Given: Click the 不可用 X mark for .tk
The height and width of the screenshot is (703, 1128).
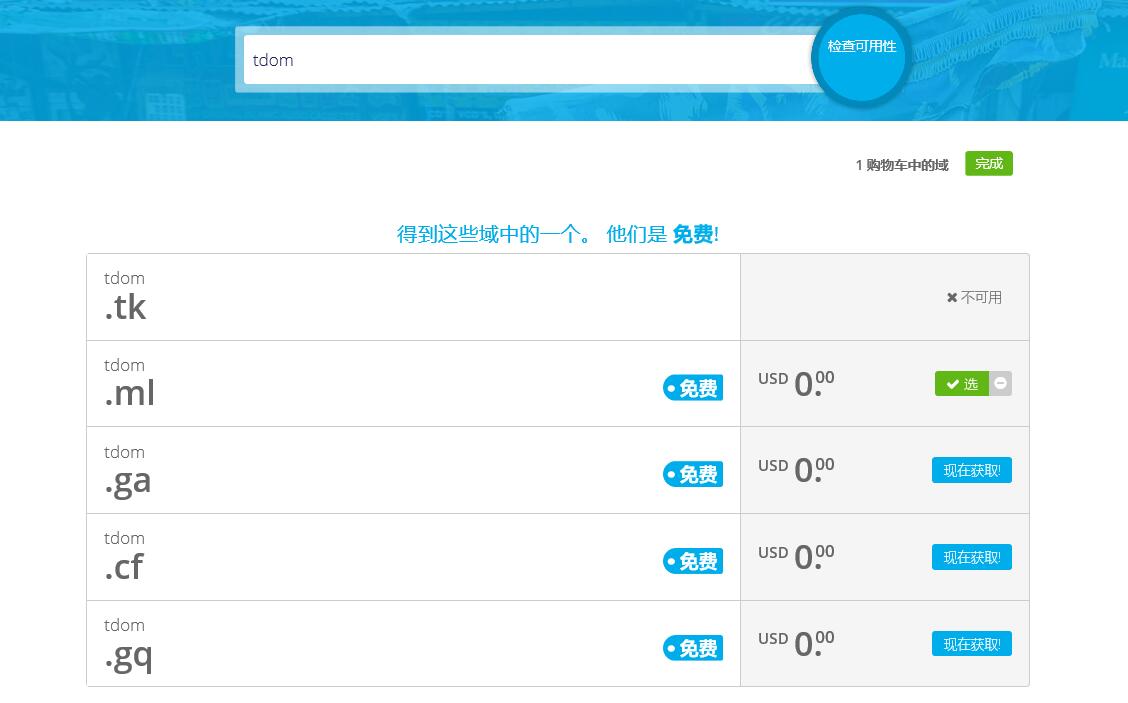Looking at the screenshot, I should [x=952, y=297].
